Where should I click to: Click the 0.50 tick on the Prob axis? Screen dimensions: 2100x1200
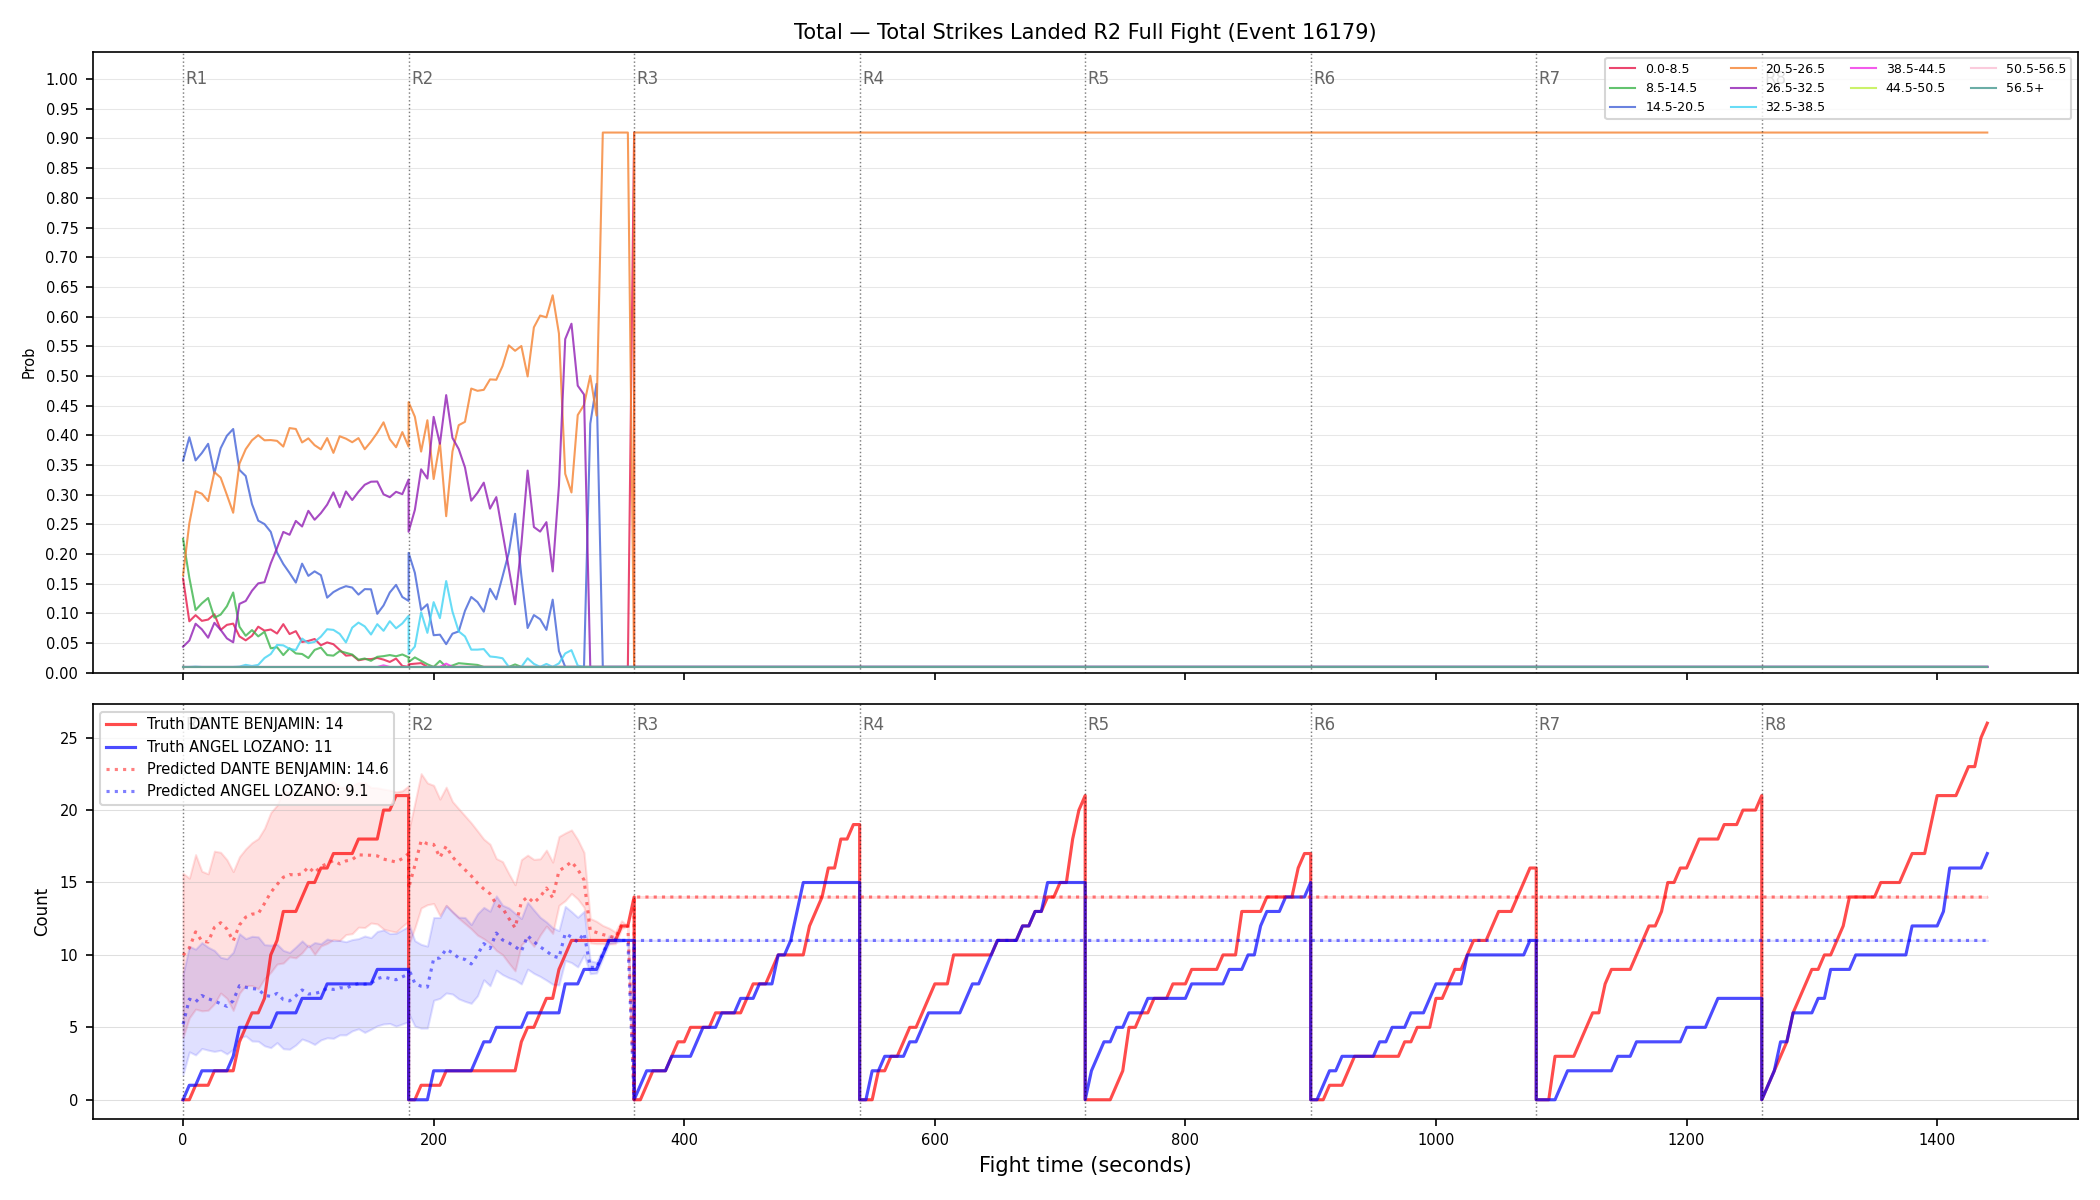point(61,376)
